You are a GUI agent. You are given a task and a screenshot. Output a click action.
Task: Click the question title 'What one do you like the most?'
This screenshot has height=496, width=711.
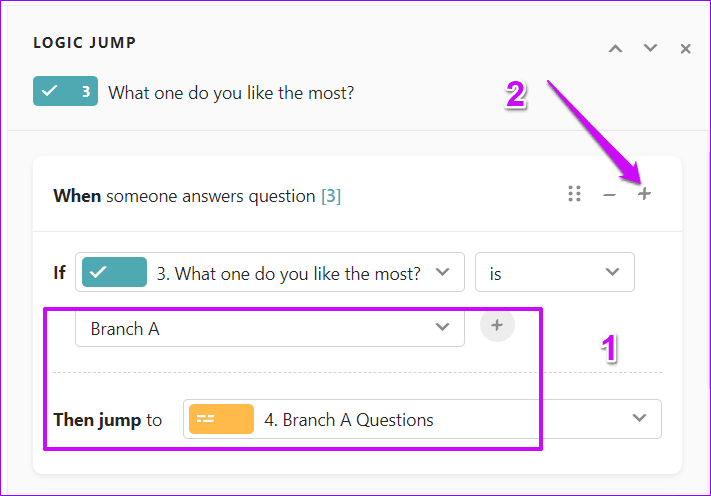[231, 93]
